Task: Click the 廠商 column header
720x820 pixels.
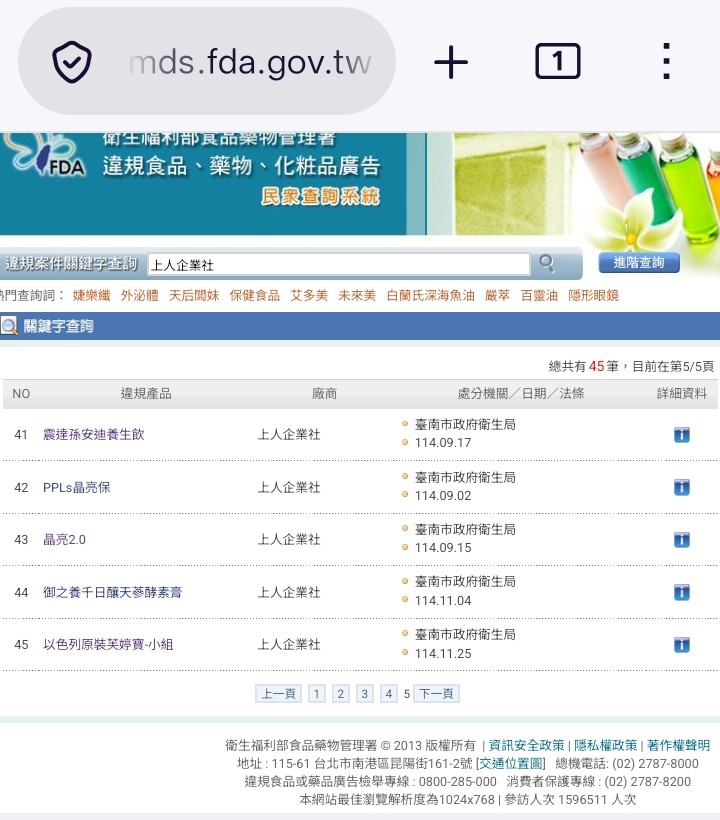Action: point(324,393)
